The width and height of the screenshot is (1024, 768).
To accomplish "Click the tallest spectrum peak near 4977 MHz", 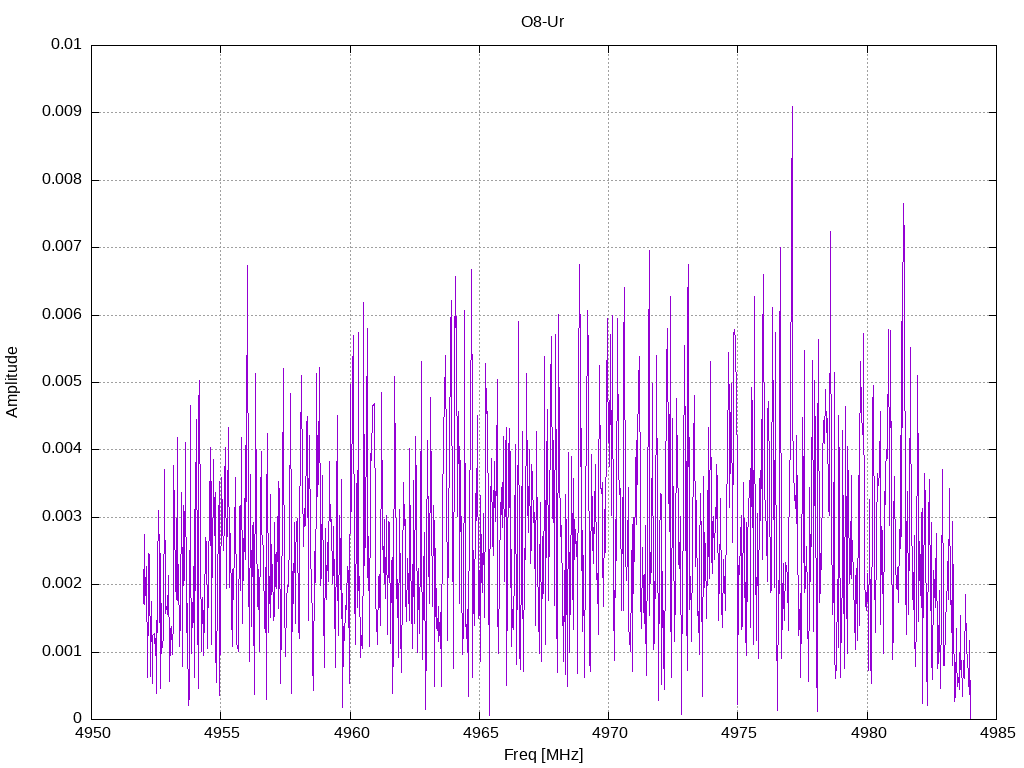I will pyautogui.click(x=792, y=108).
